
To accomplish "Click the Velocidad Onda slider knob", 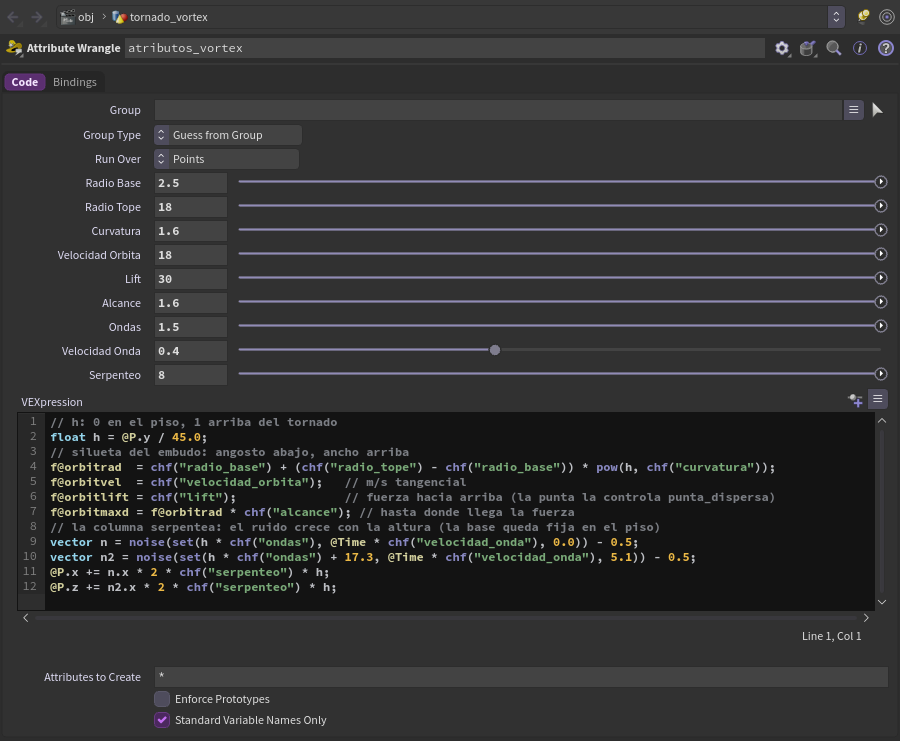I will pos(495,350).
